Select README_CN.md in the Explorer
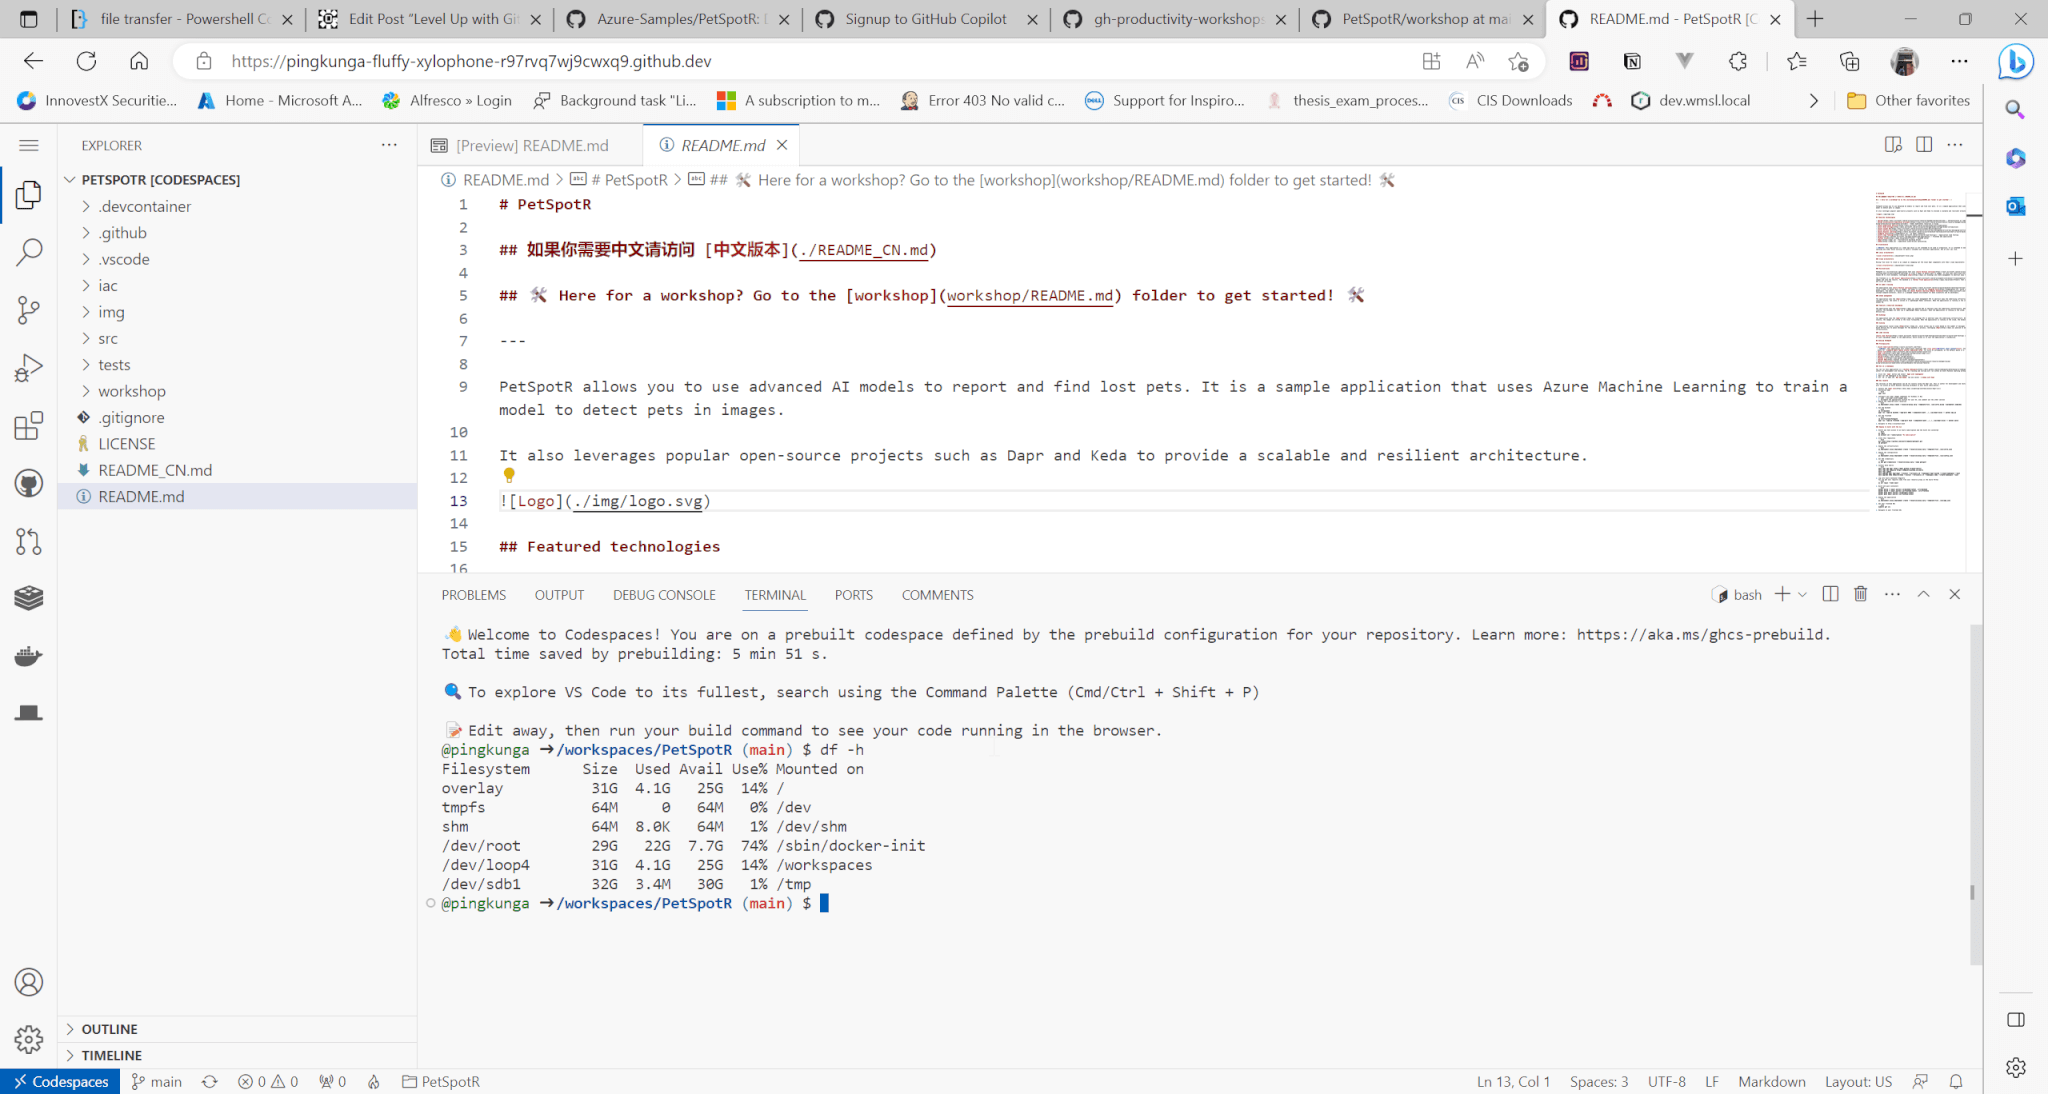 [x=154, y=469]
